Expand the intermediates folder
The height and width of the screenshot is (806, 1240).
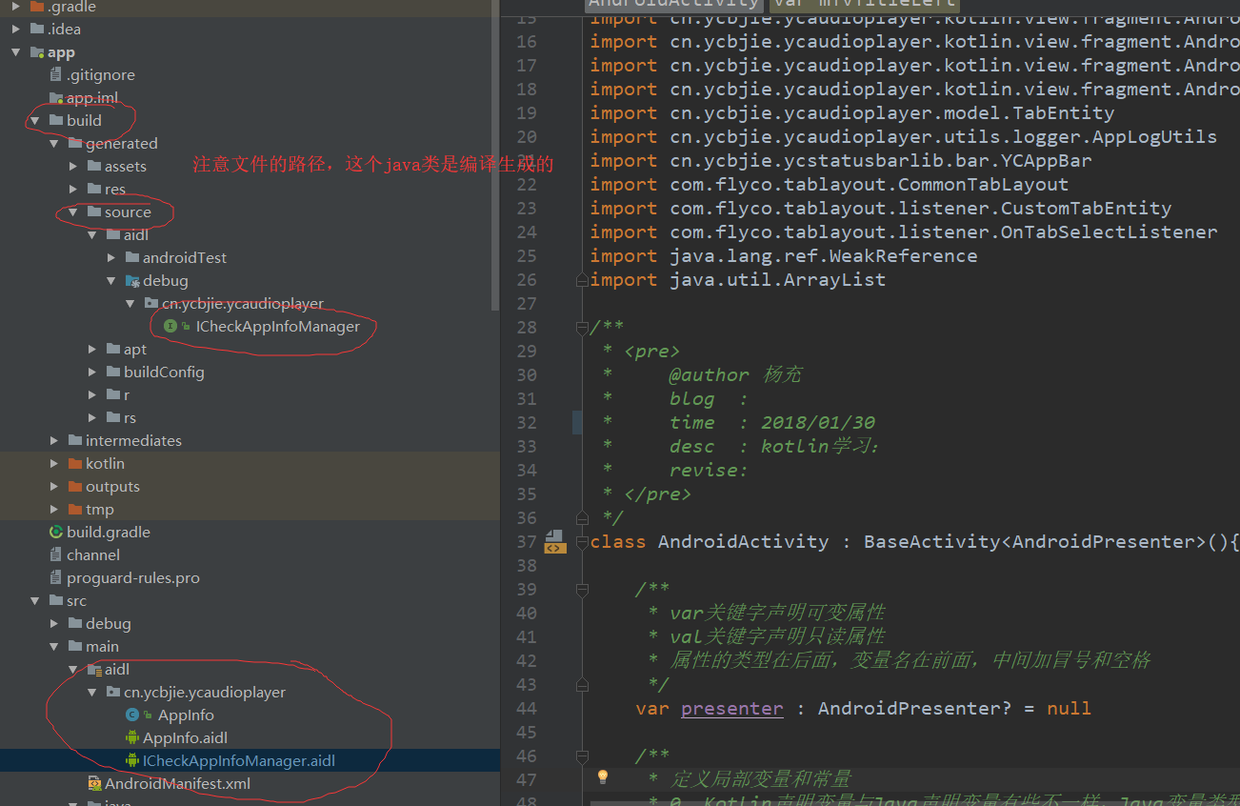coord(54,440)
